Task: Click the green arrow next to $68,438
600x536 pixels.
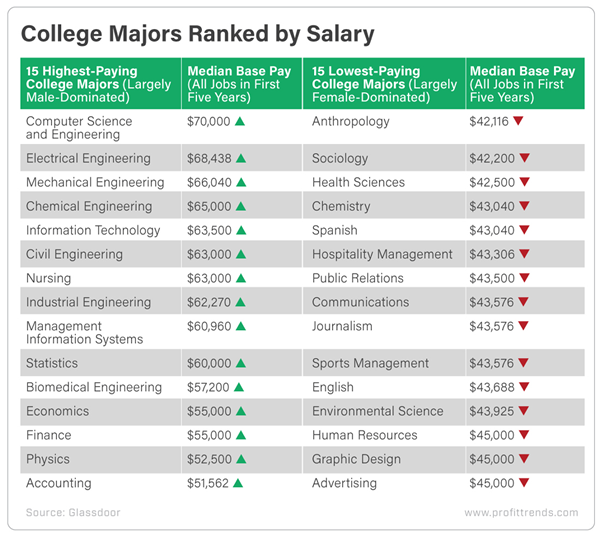Action: (x=241, y=158)
